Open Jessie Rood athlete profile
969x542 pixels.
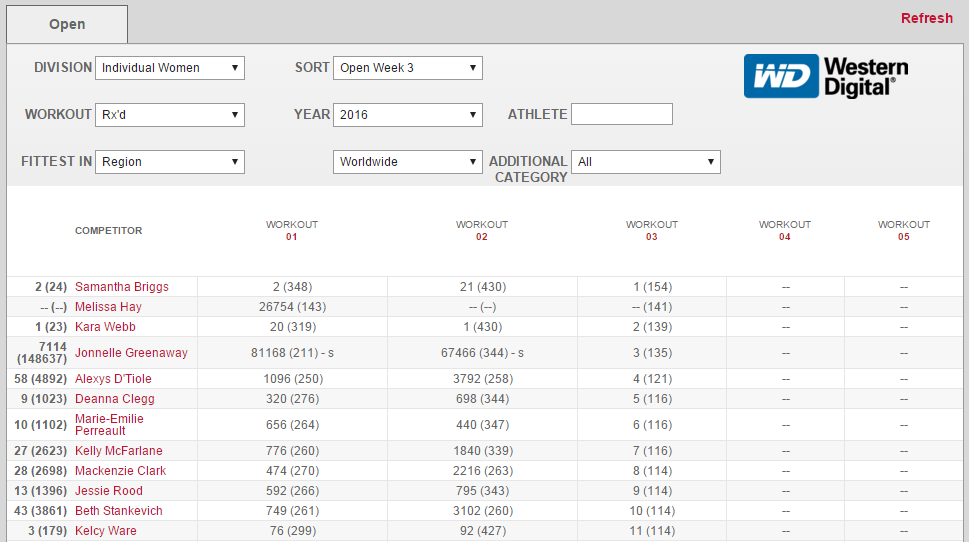pyautogui.click(x=109, y=491)
